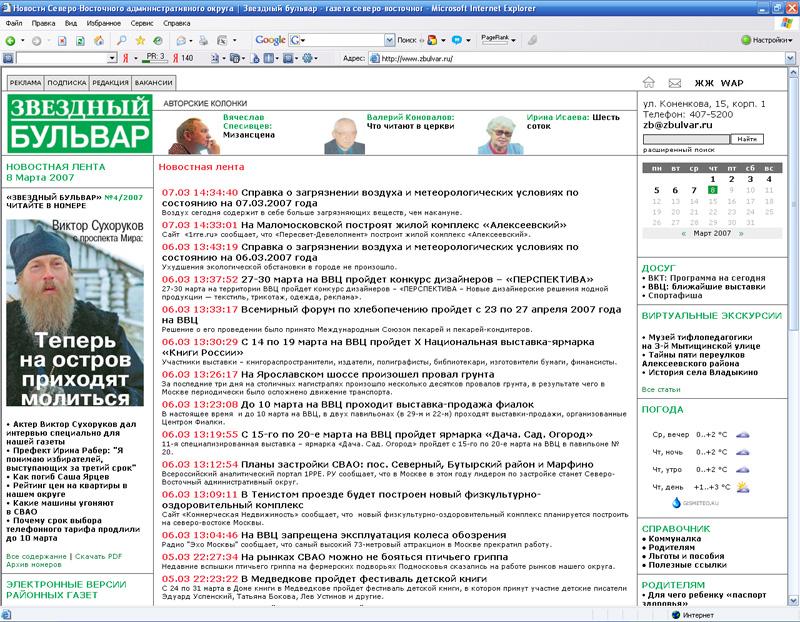Switch to the ПОДПИСКА tab
The image size is (800, 622).
pos(67,83)
